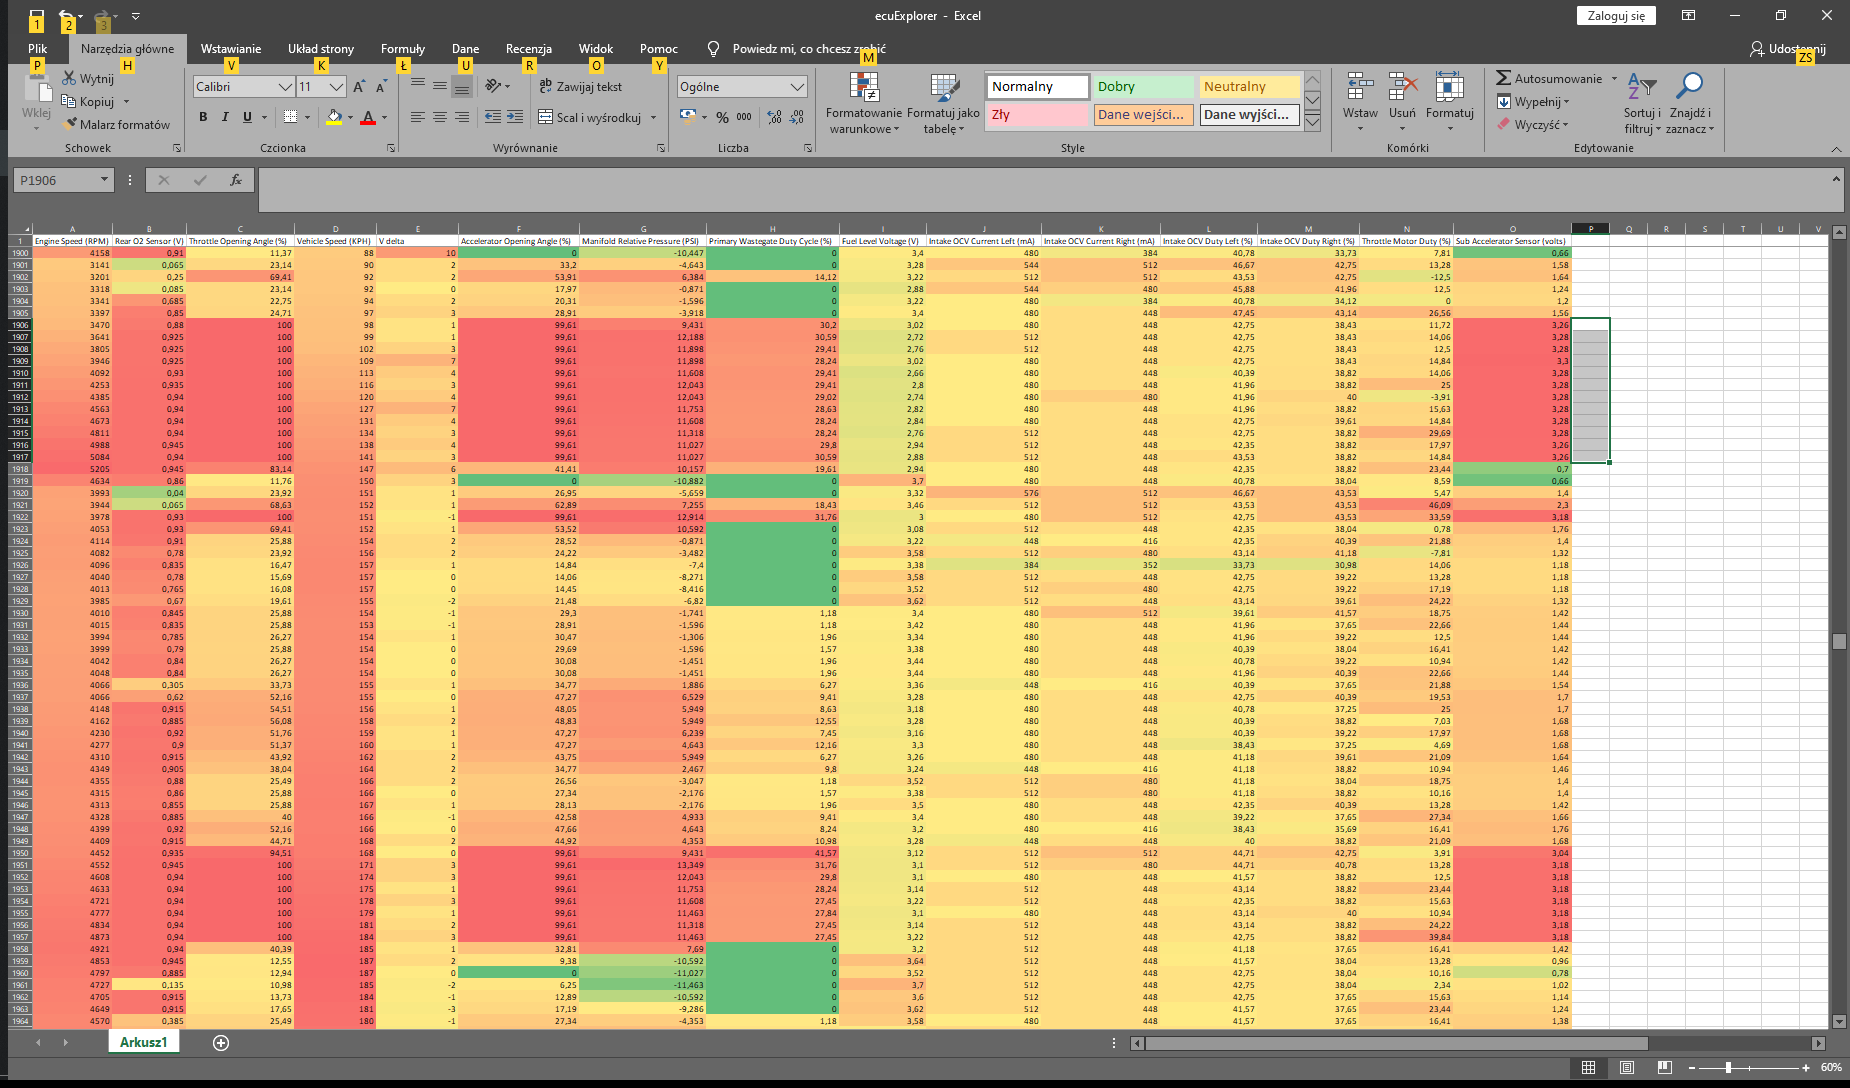1850x1088 pixels.
Task: Adjust the zoom slider in status bar
Action: pos(1728,1068)
